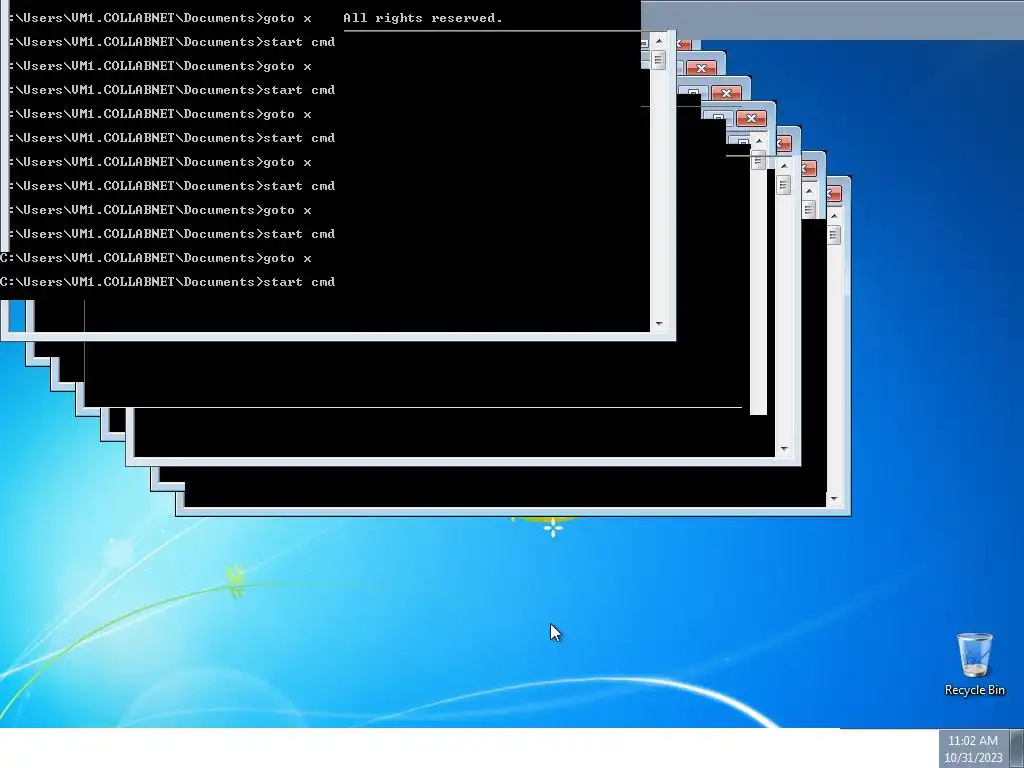Screen dimensions: 1024x768
Task: Click the scrollbar thumb in frontmost cmd window
Action: 658,60
